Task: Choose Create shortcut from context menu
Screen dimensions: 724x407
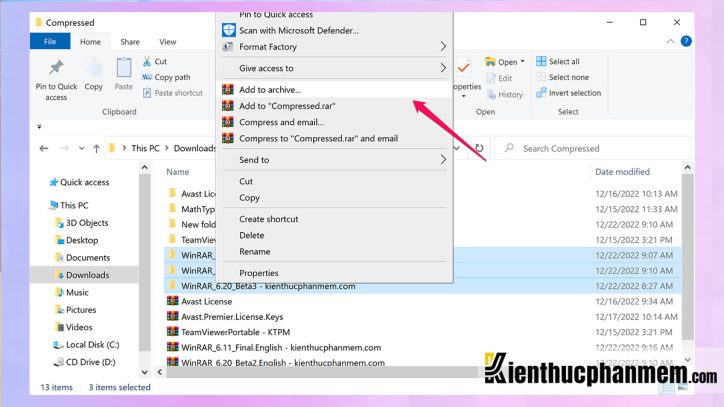Action: click(x=333, y=219)
